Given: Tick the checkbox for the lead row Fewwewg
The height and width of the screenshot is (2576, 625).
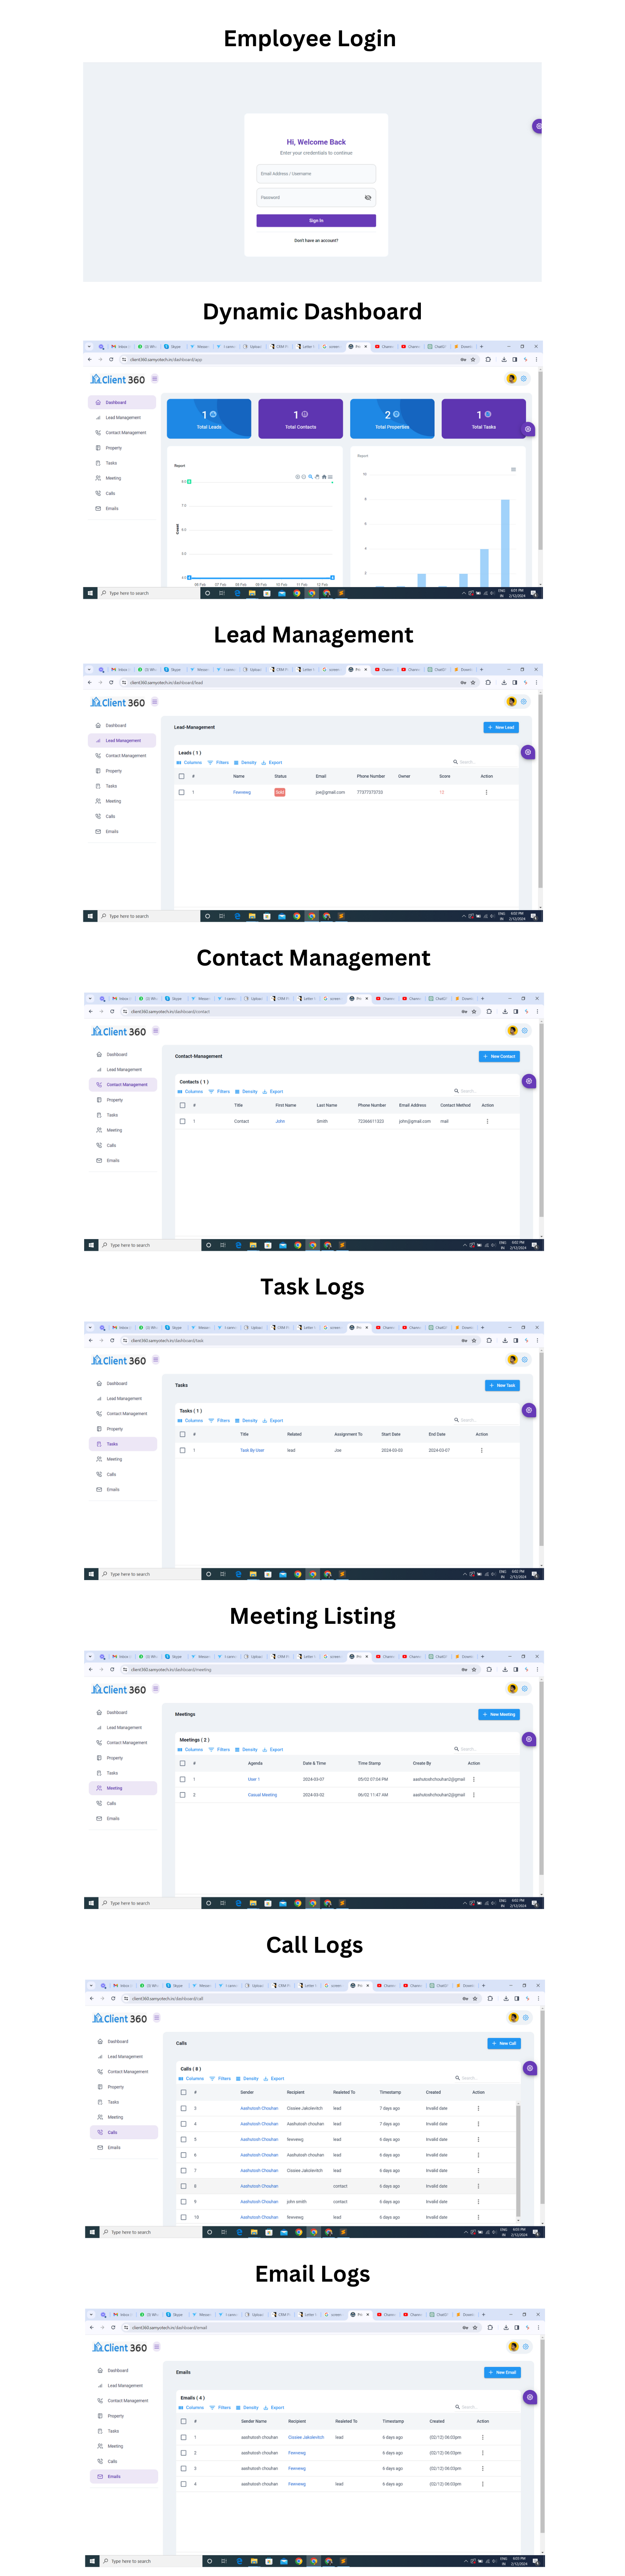Looking at the screenshot, I should [181, 792].
